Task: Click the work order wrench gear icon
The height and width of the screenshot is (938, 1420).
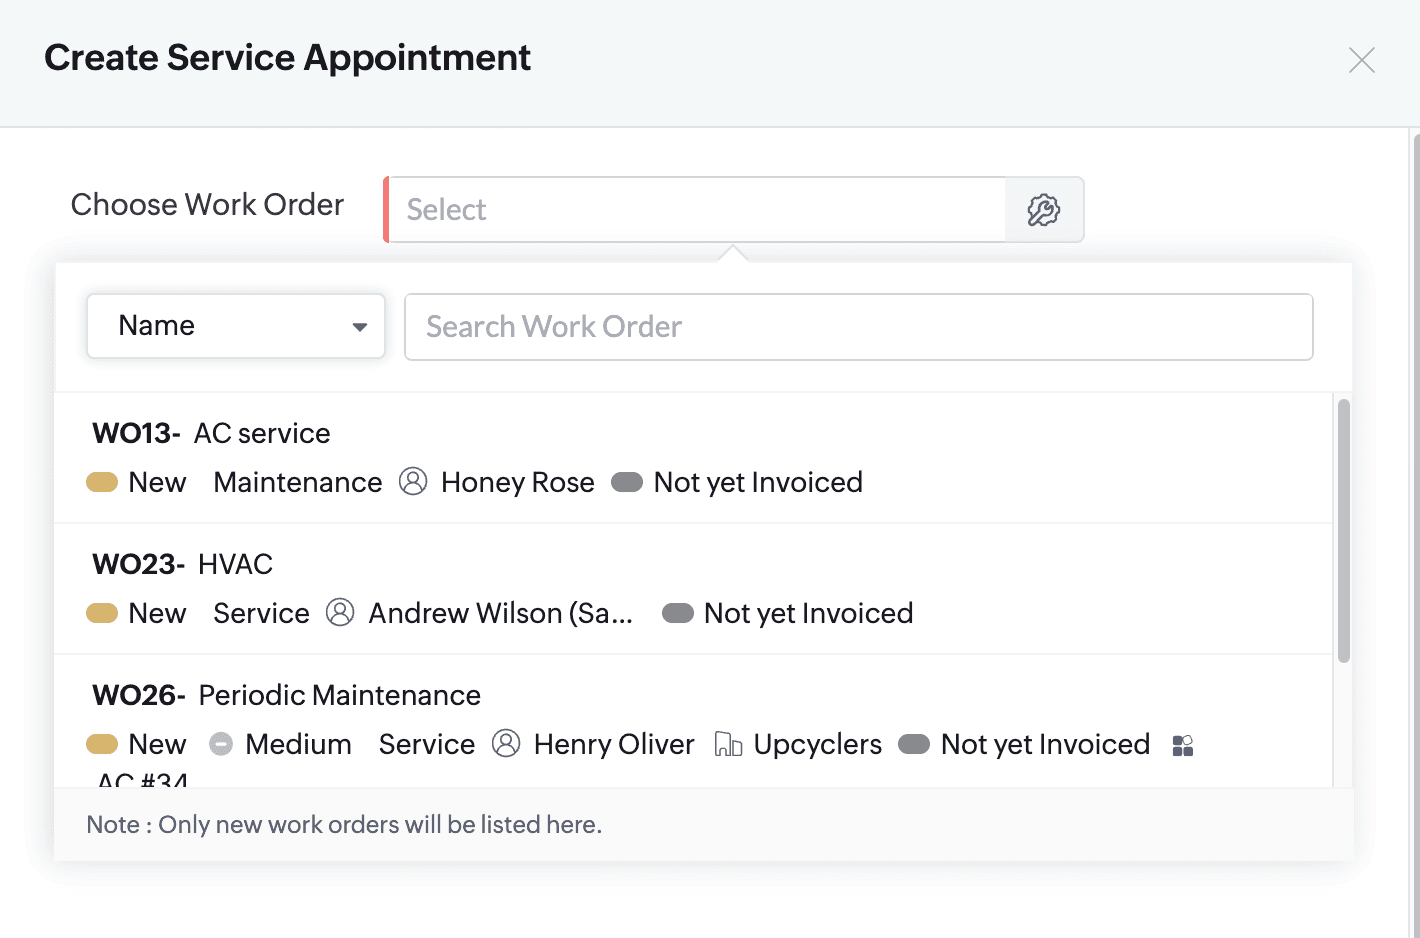Action: pyautogui.click(x=1043, y=210)
